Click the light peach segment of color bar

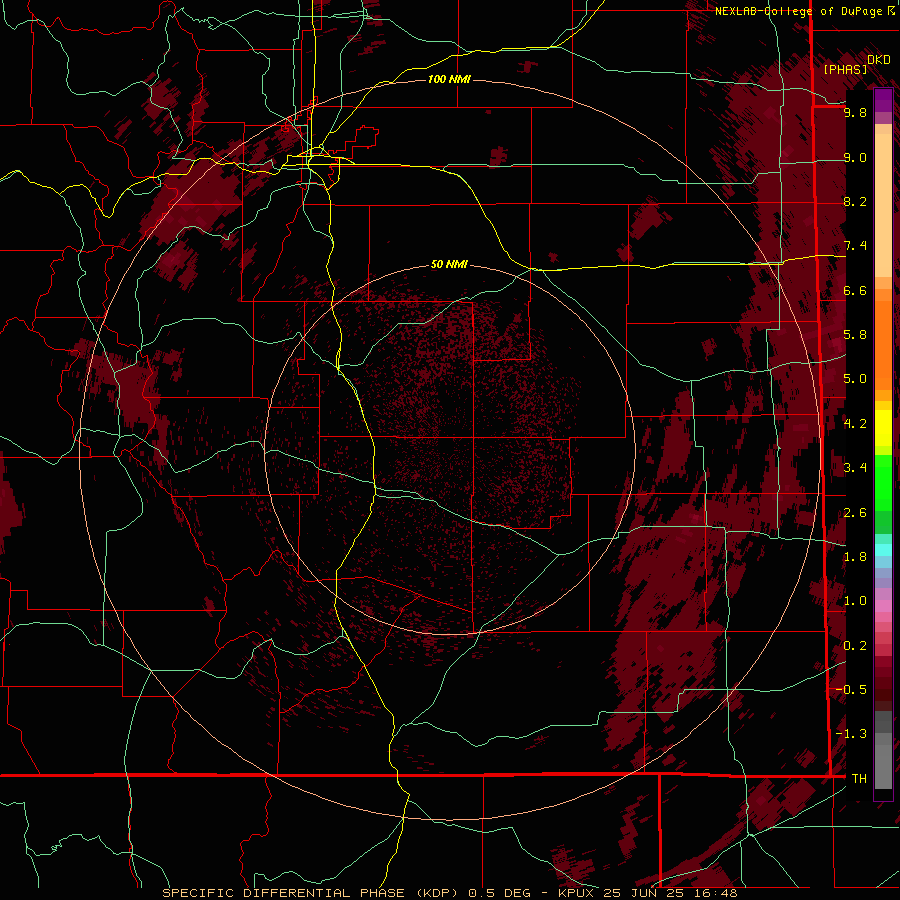click(883, 205)
